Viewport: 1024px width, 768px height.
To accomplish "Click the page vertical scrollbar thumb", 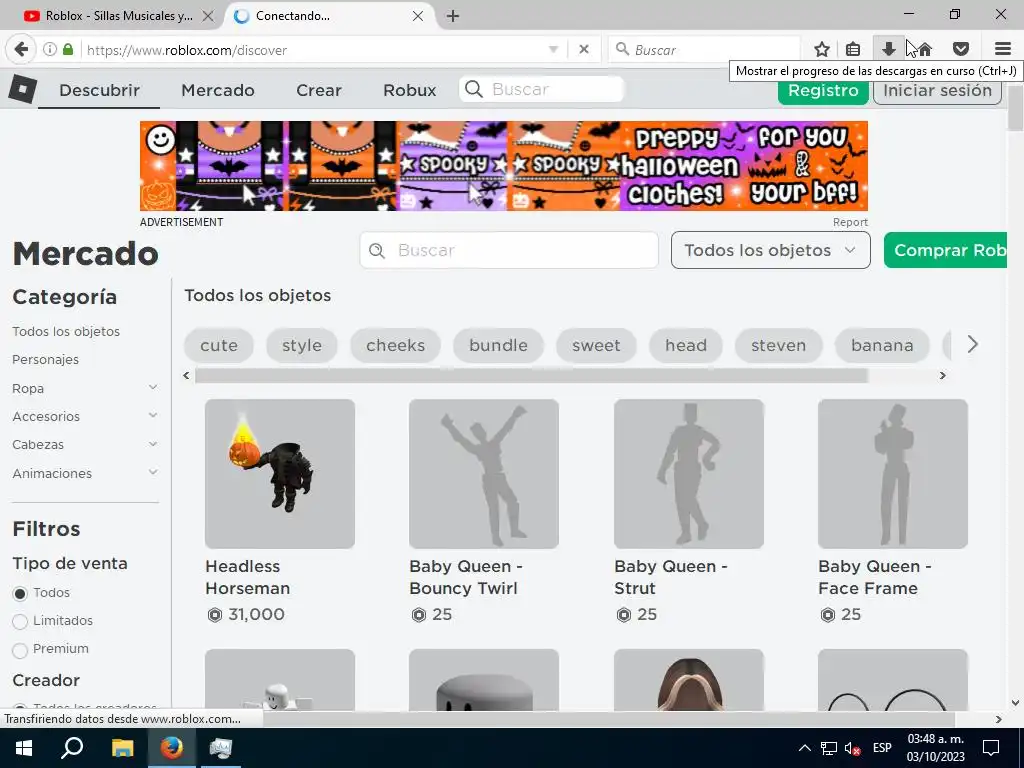I will click(x=1016, y=107).
